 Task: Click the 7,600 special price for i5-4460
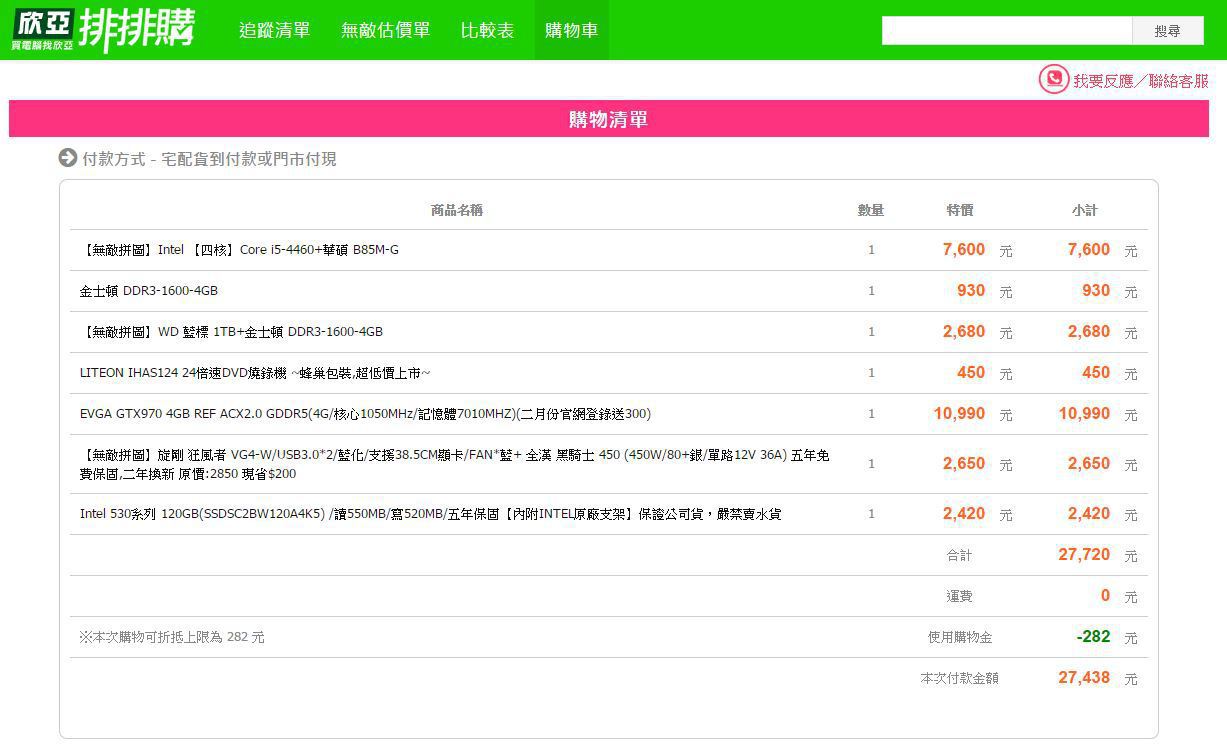pyautogui.click(x=964, y=250)
